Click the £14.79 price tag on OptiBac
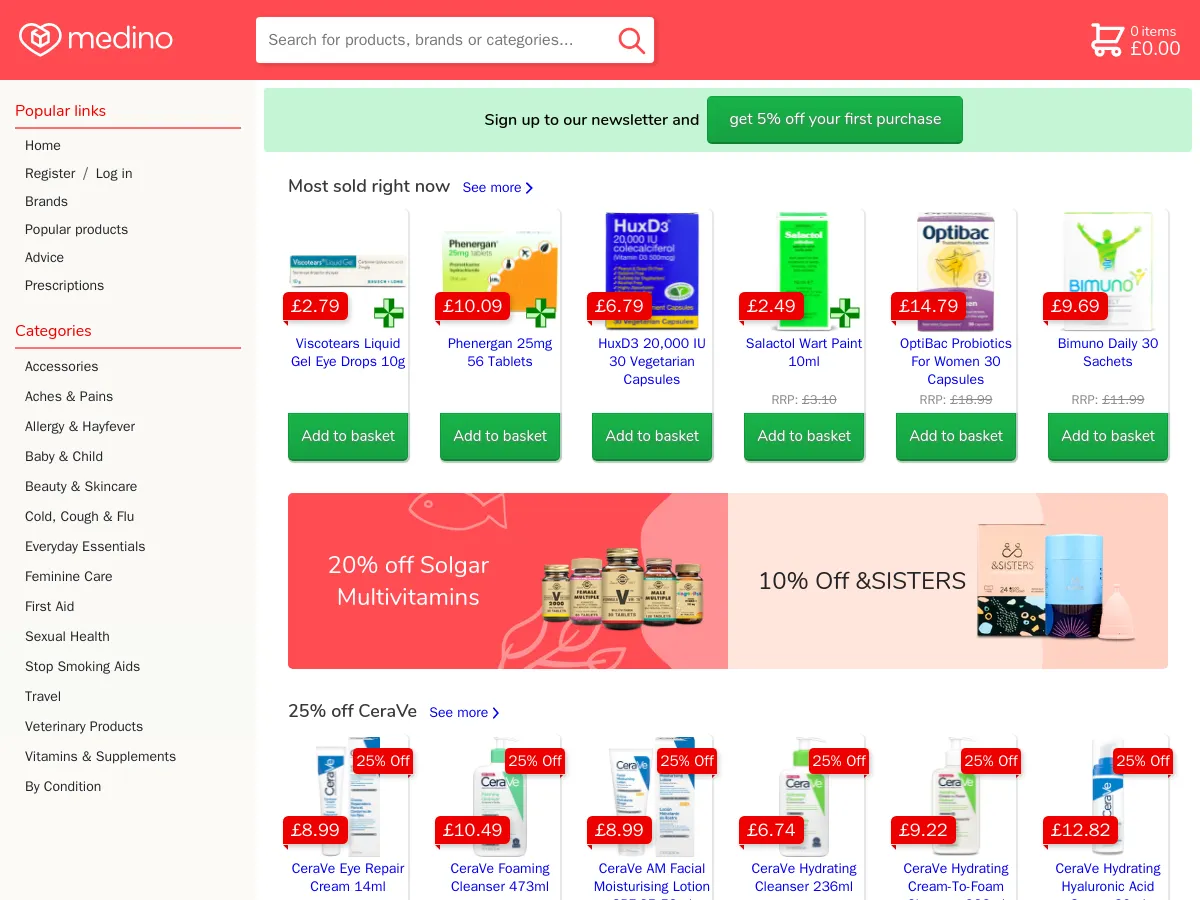The image size is (1200, 900). [x=928, y=306]
